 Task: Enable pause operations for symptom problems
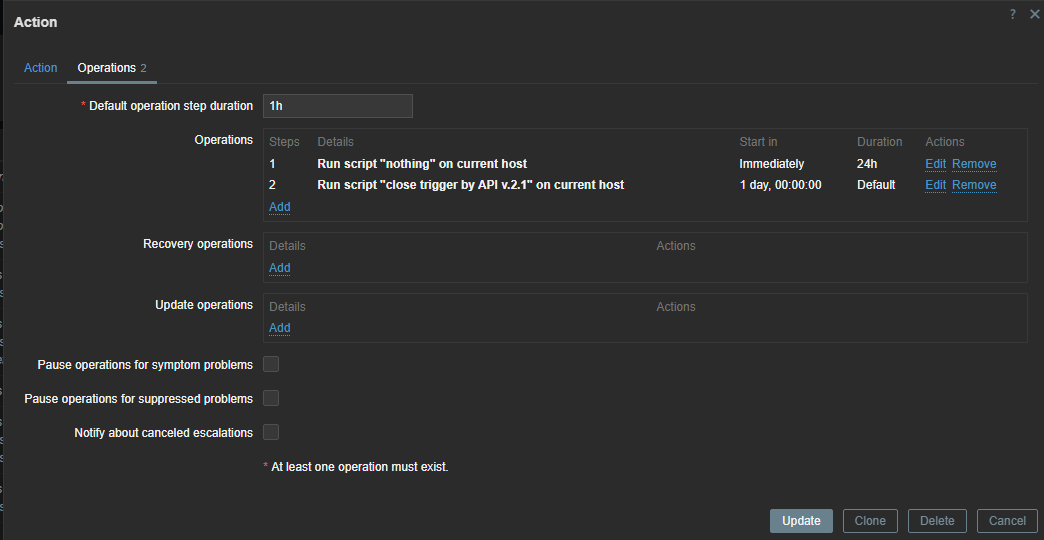[x=271, y=364]
